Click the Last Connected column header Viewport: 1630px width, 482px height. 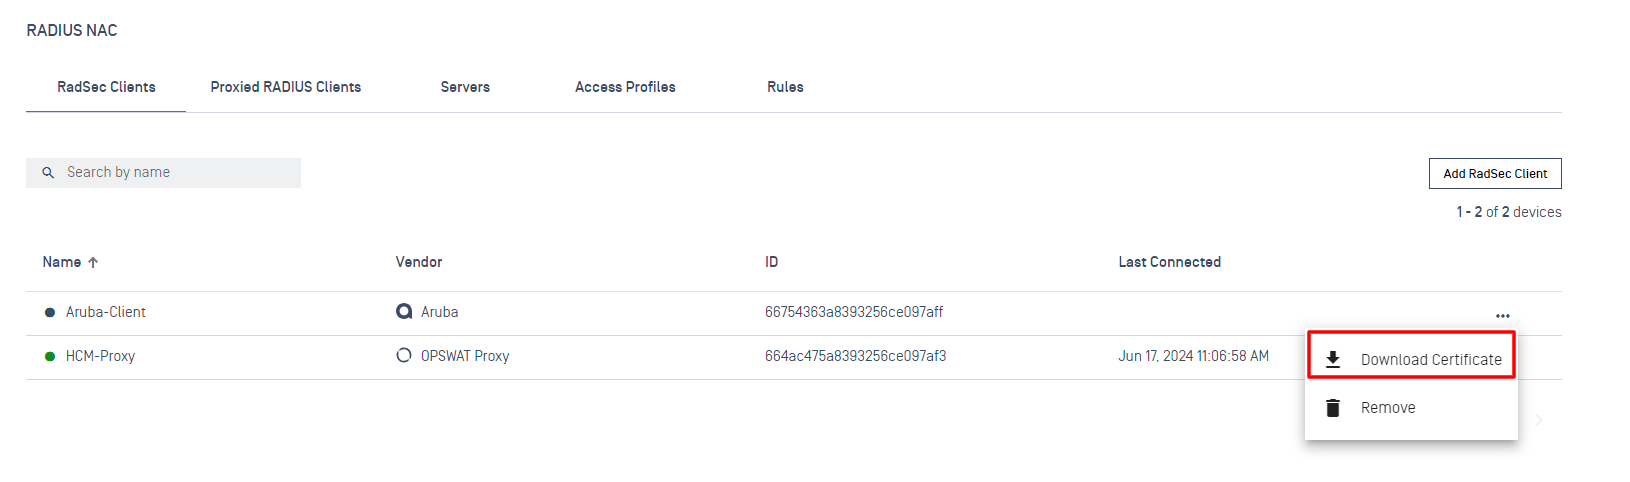pyautogui.click(x=1169, y=262)
